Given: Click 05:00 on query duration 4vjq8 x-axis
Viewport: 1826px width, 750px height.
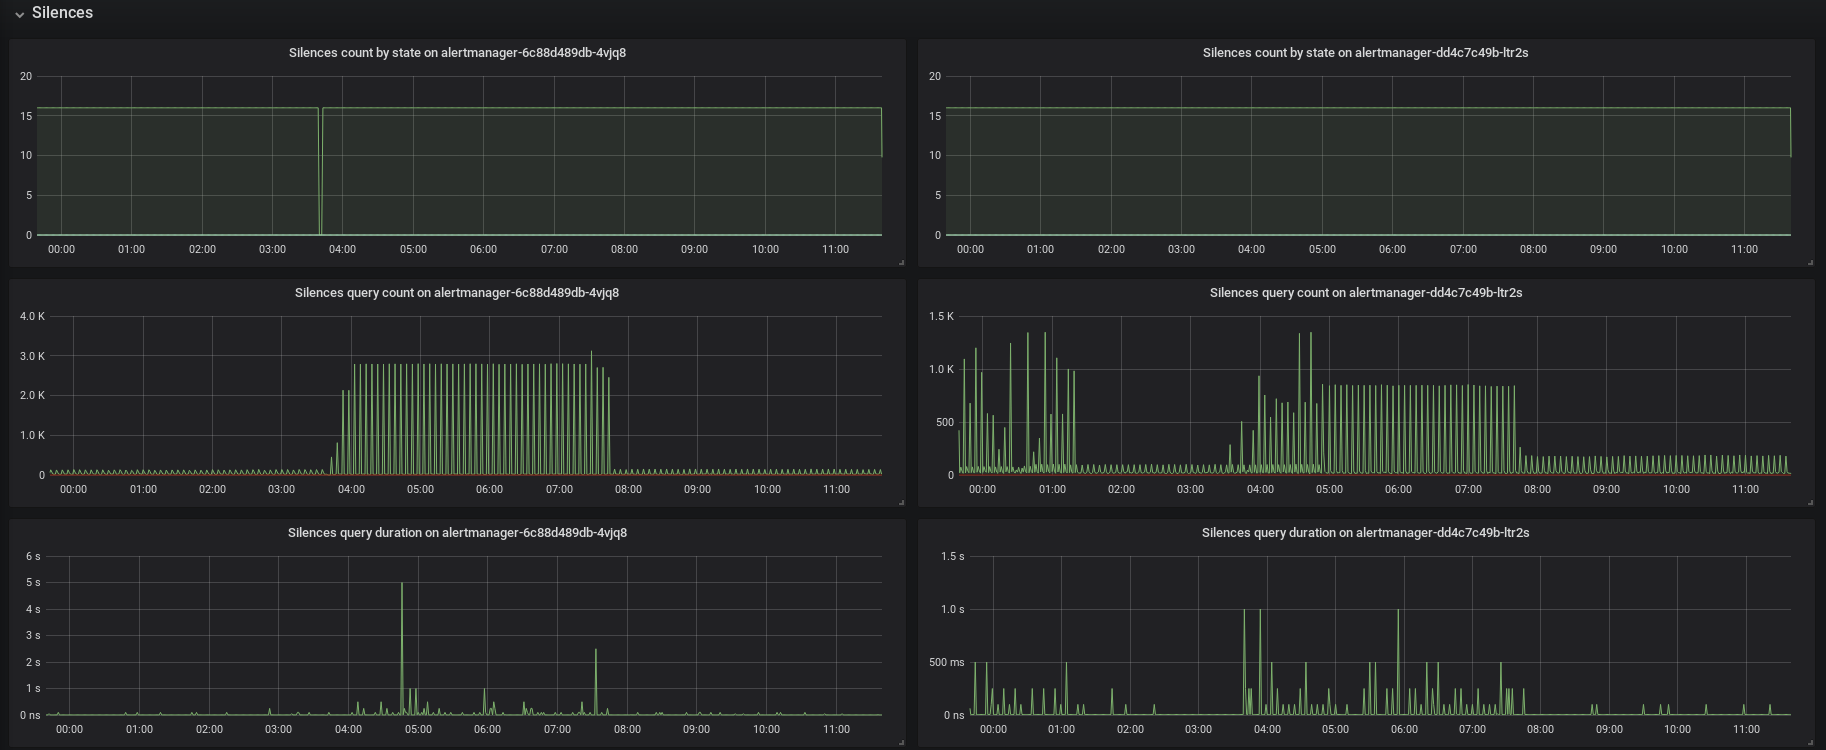Looking at the screenshot, I should [418, 729].
